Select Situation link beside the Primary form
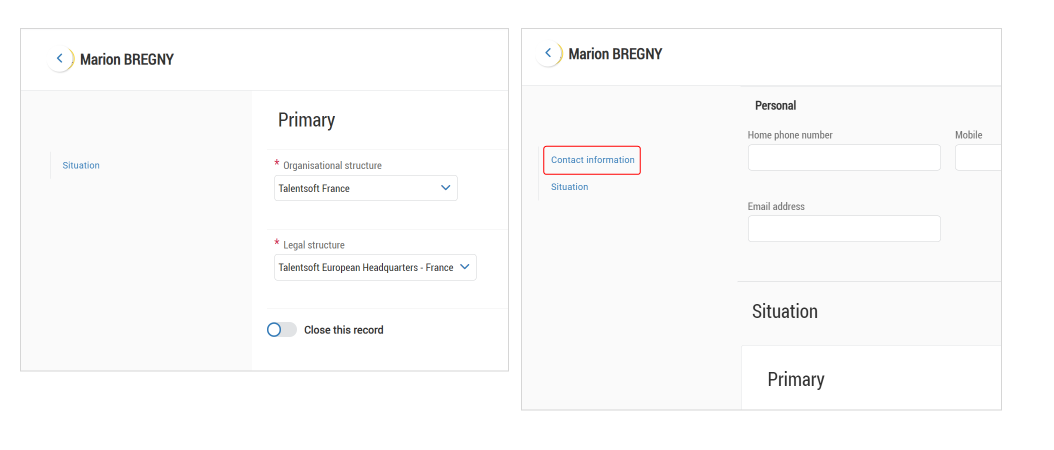 pos(81,165)
